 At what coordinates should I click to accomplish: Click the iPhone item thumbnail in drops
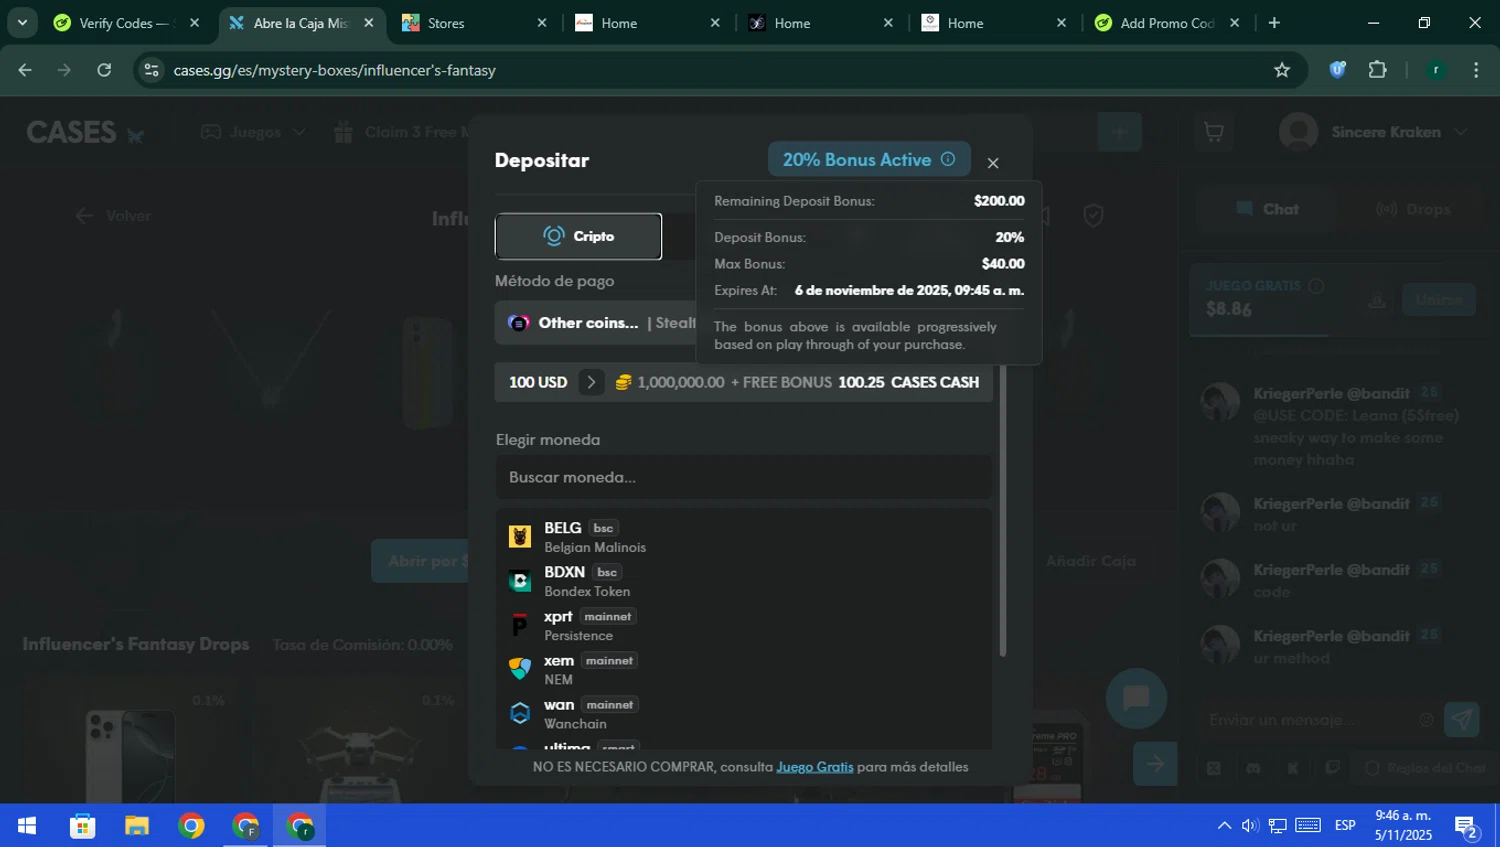tap(130, 756)
